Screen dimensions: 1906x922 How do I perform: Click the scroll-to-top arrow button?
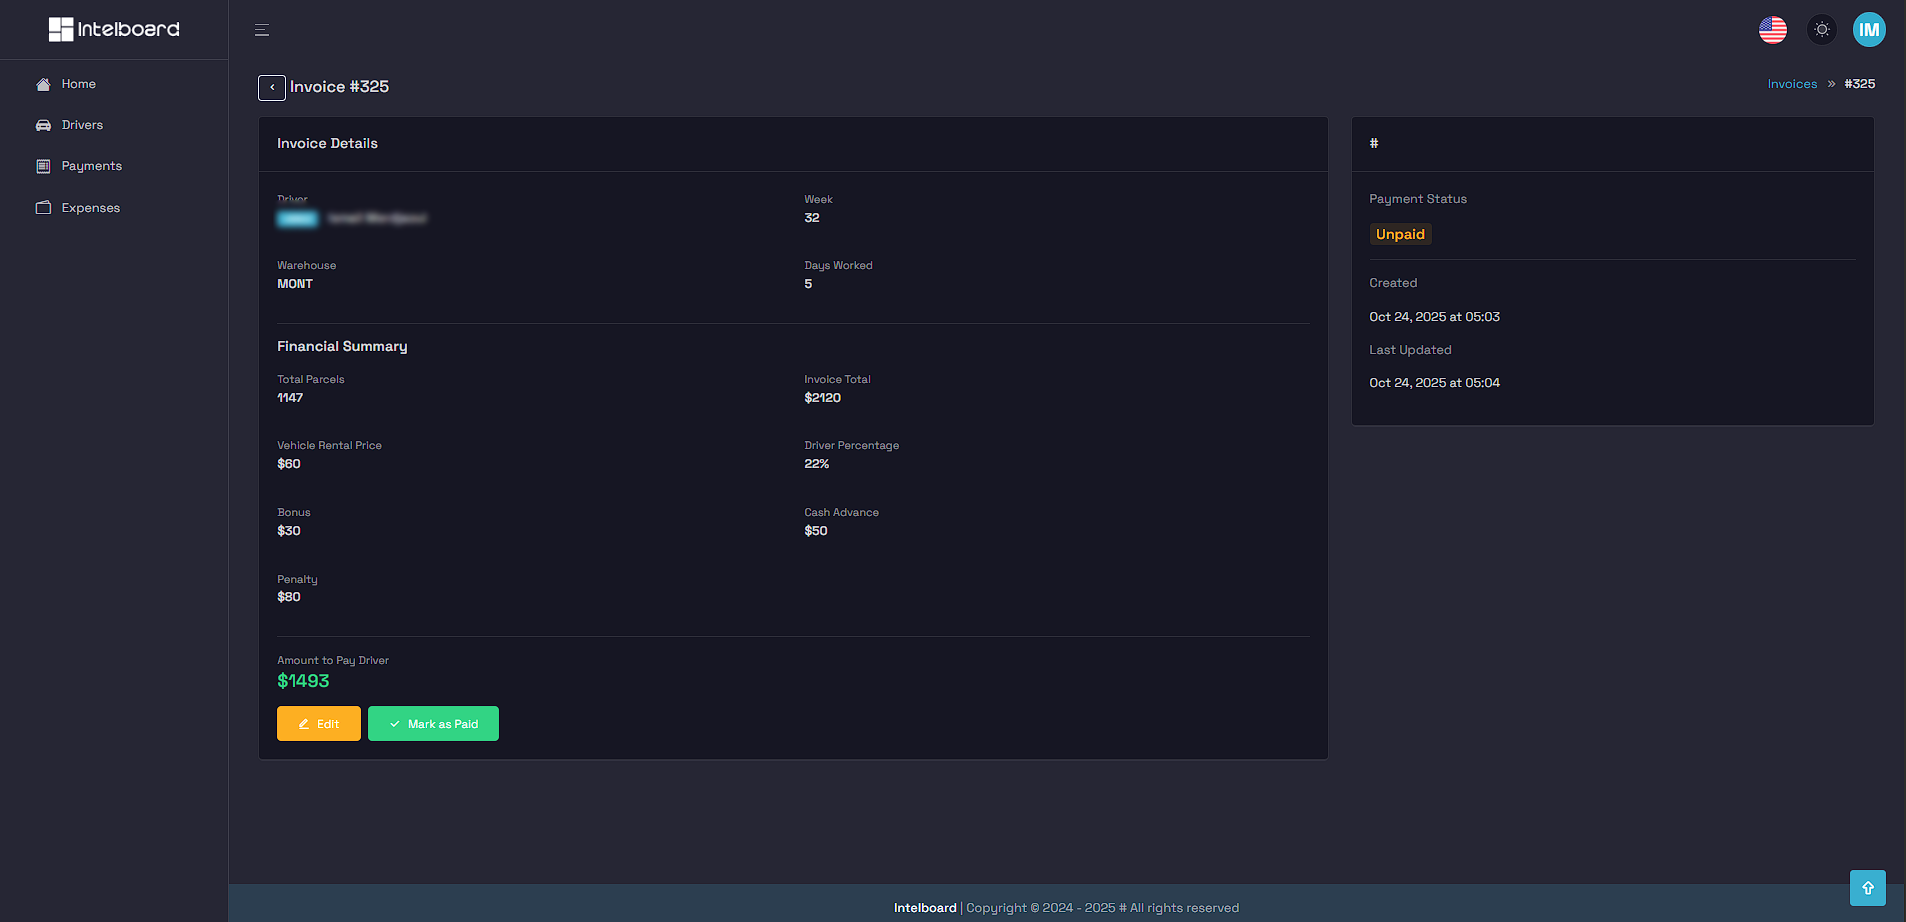[x=1867, y=887]
